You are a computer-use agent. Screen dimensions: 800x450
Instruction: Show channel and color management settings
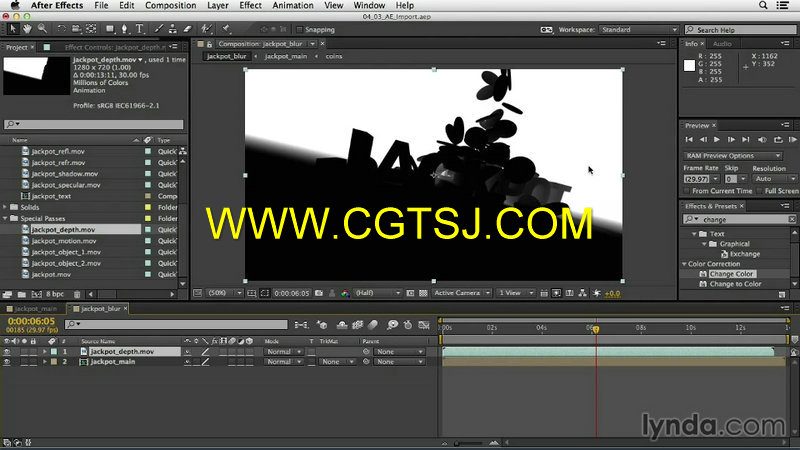pos(345,293)
